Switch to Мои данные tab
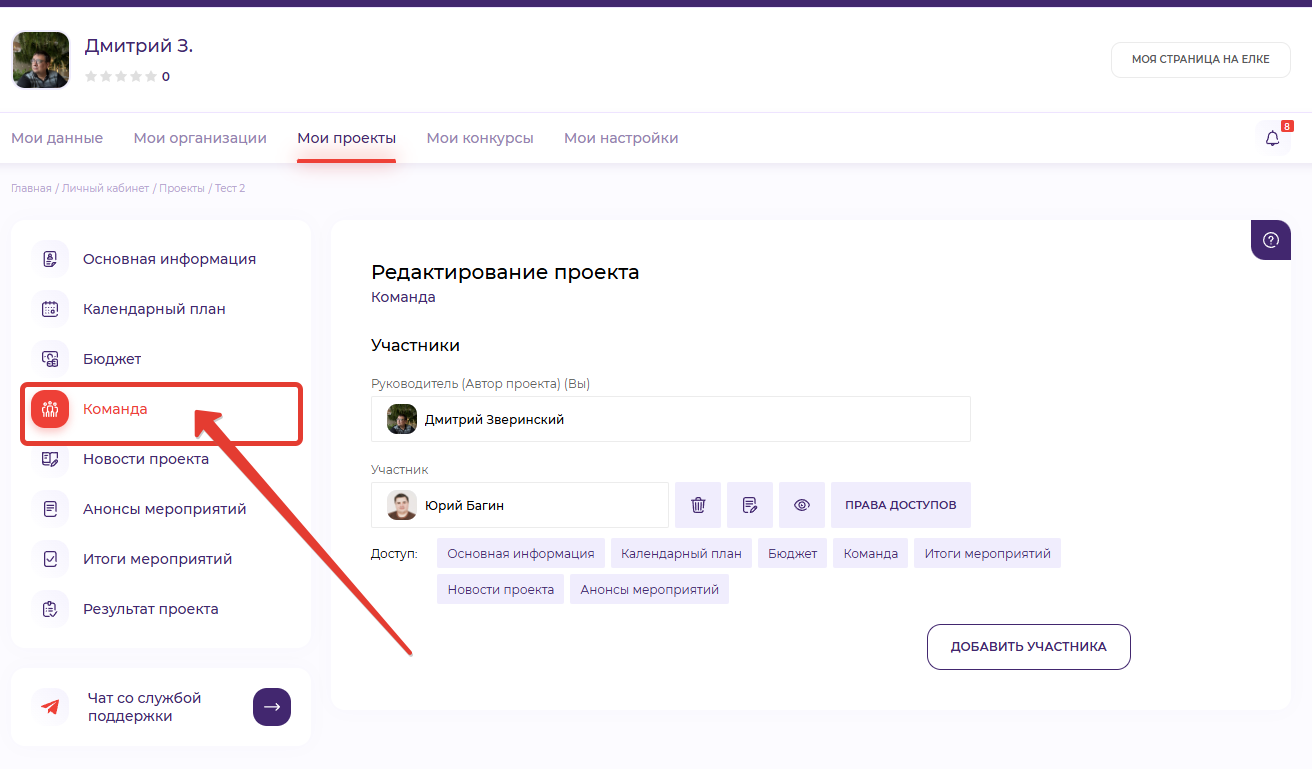Image resolution: width=1312 pixels, height=769 pixels. coord(57,138)
